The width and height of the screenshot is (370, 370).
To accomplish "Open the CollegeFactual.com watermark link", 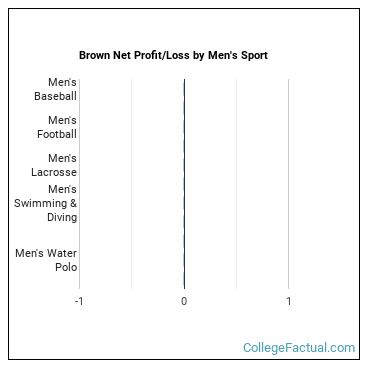I will coord(299,348).
